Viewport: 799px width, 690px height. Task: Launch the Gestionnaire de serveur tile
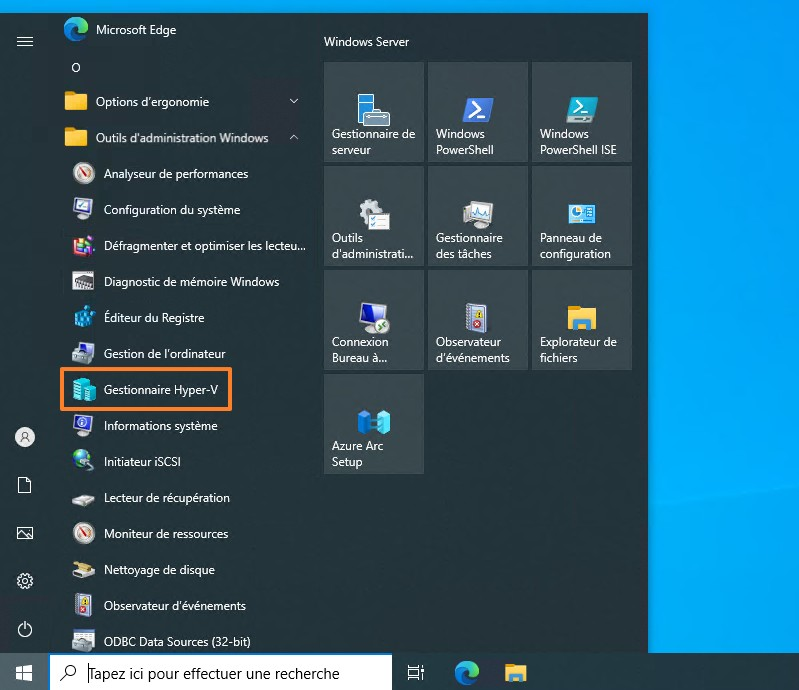pos(374,112)
